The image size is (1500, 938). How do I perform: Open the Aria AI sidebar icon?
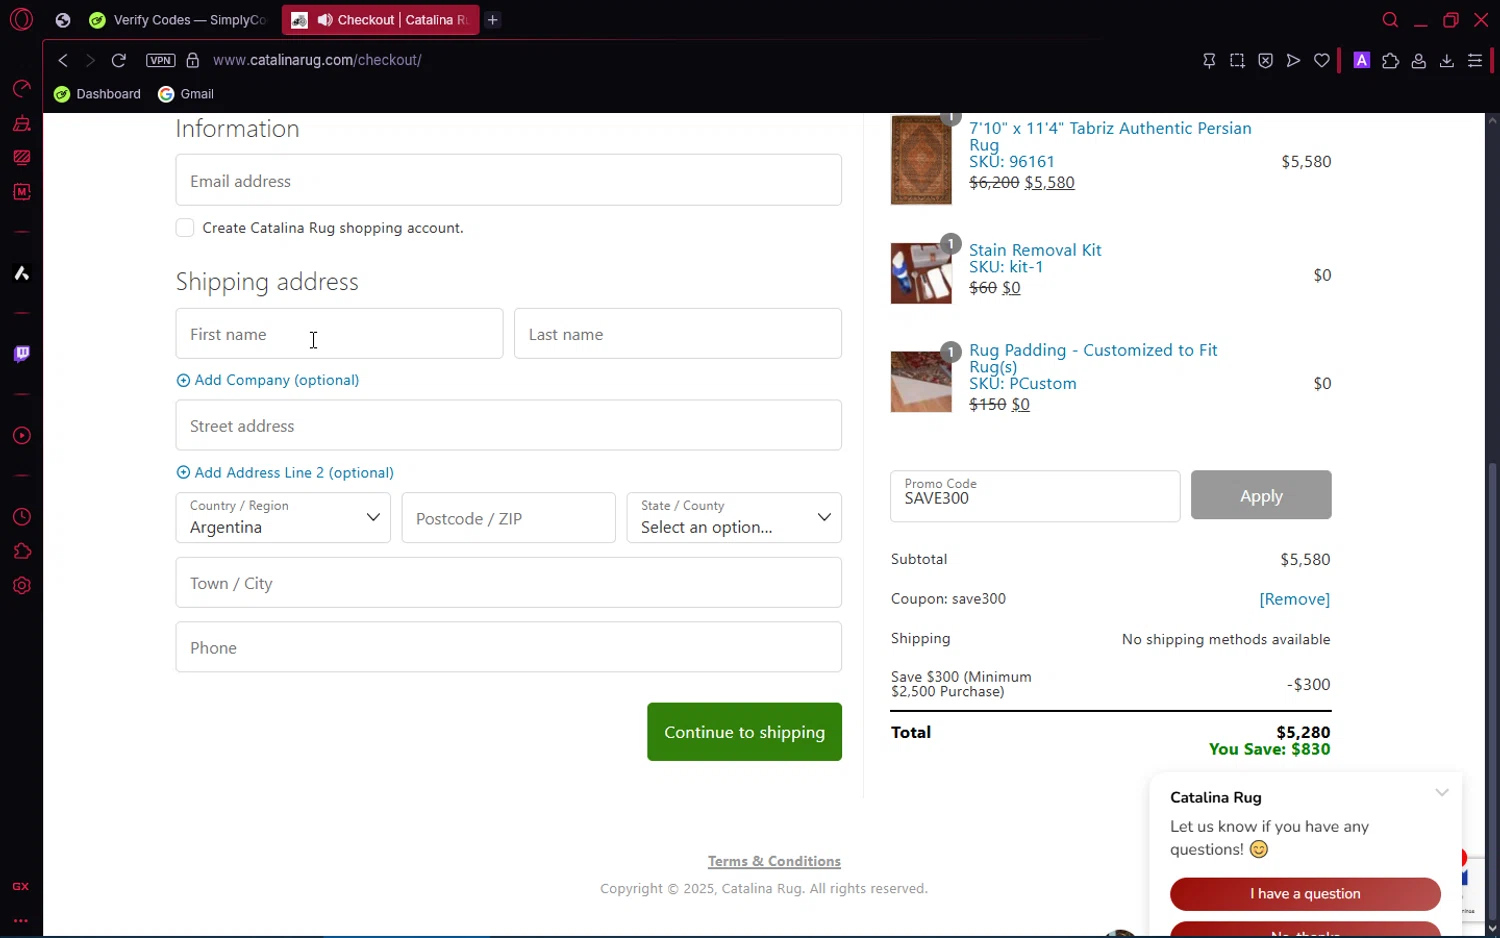pyautogui.click(x=21, y=273)
